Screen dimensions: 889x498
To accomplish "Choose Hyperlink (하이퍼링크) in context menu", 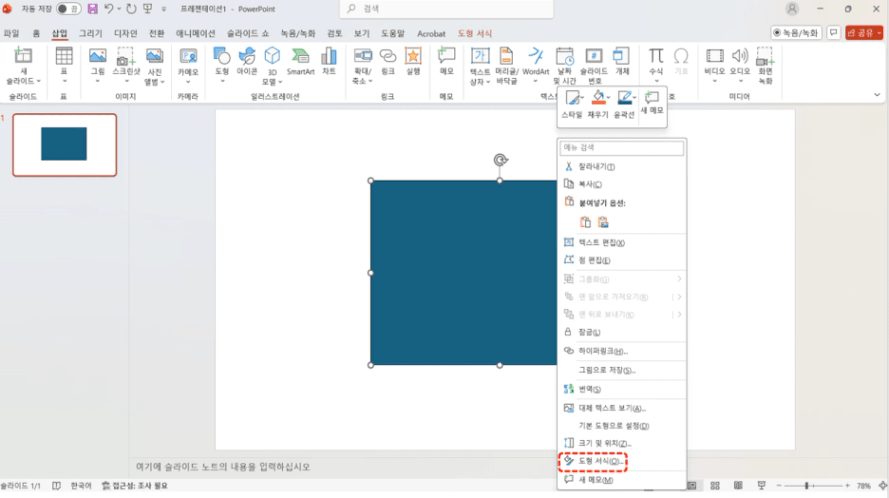I will pos(622,351).
